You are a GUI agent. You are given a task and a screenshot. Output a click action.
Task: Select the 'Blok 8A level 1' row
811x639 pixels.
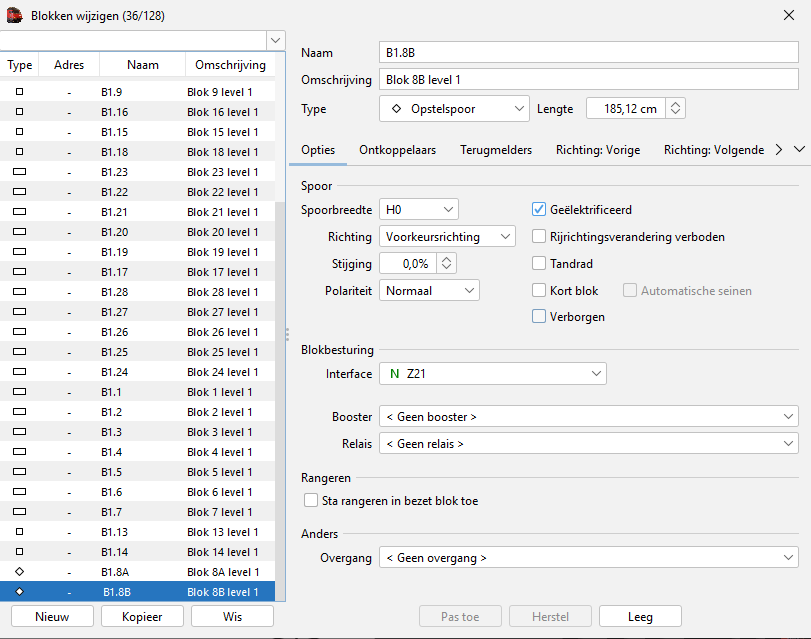pos(138,572)
